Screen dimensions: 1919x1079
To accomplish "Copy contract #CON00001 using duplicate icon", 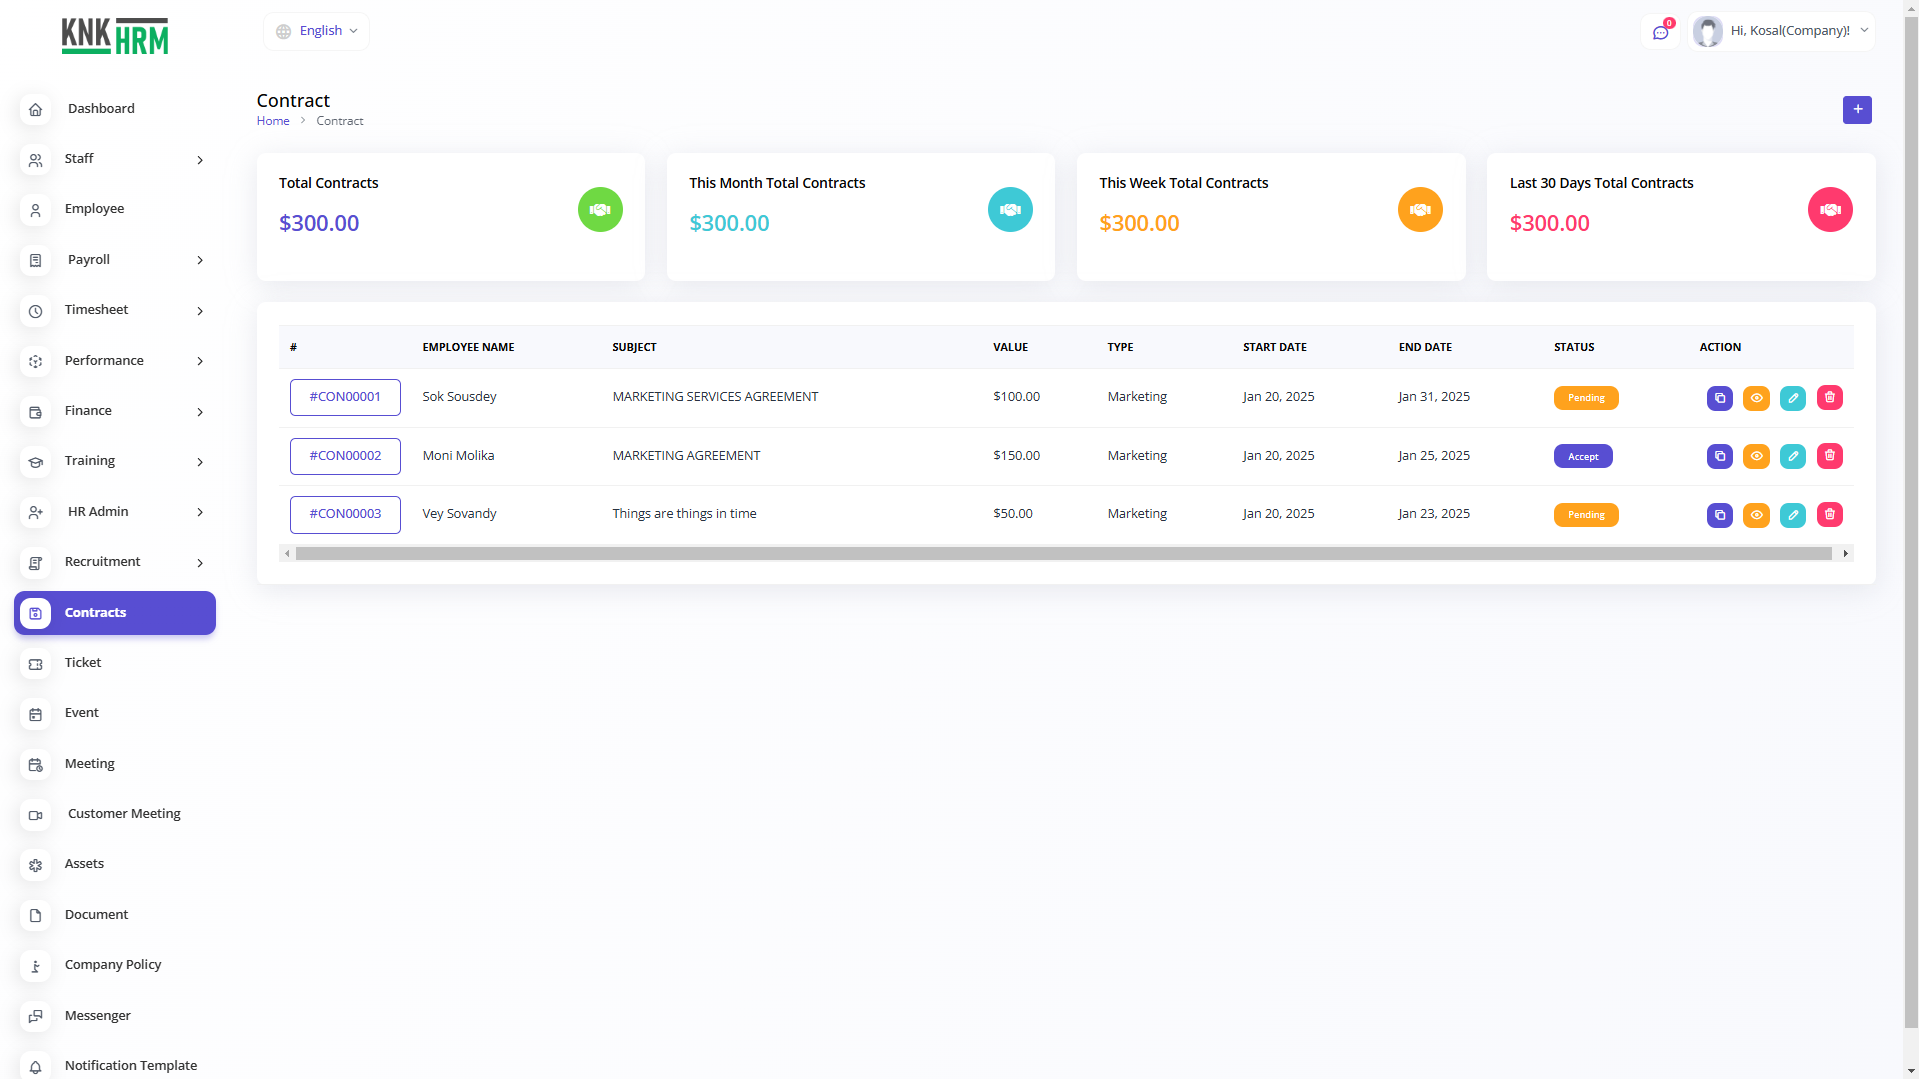I will pos(1719,398).
